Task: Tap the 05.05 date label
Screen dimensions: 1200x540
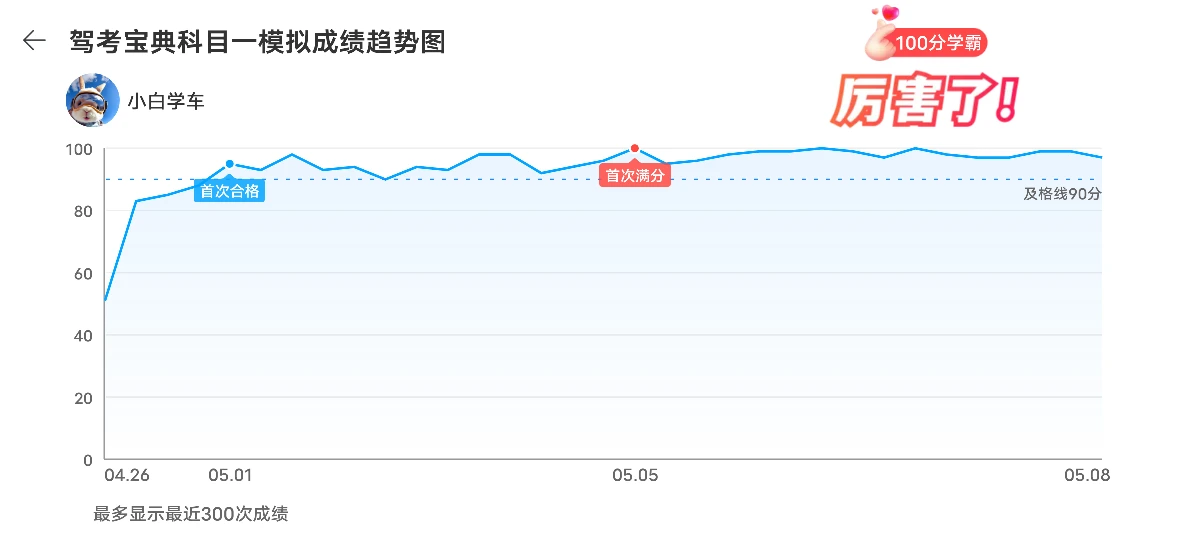Action: point(635,475)
